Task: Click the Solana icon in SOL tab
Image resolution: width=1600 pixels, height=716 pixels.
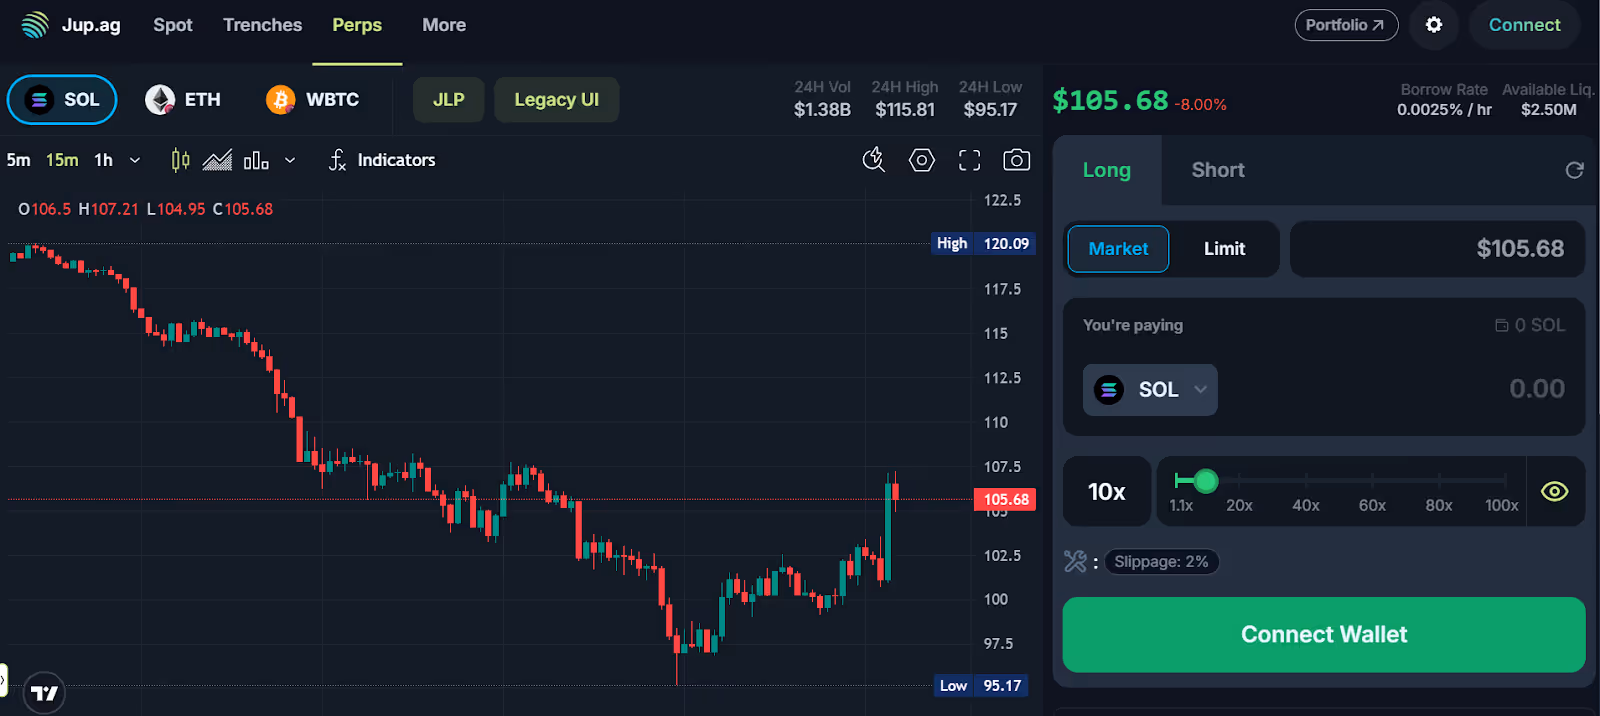Action: tap(39, 100)
